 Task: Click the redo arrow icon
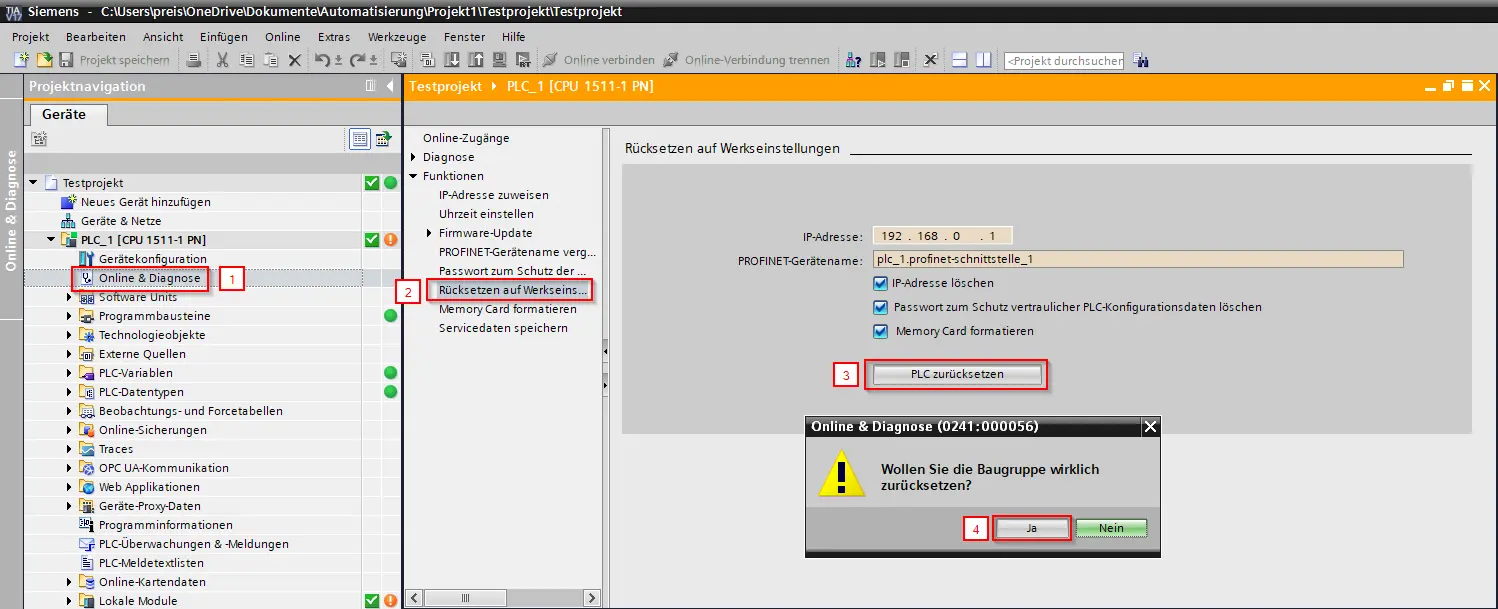pyautogui.click(x=357, y=60)
